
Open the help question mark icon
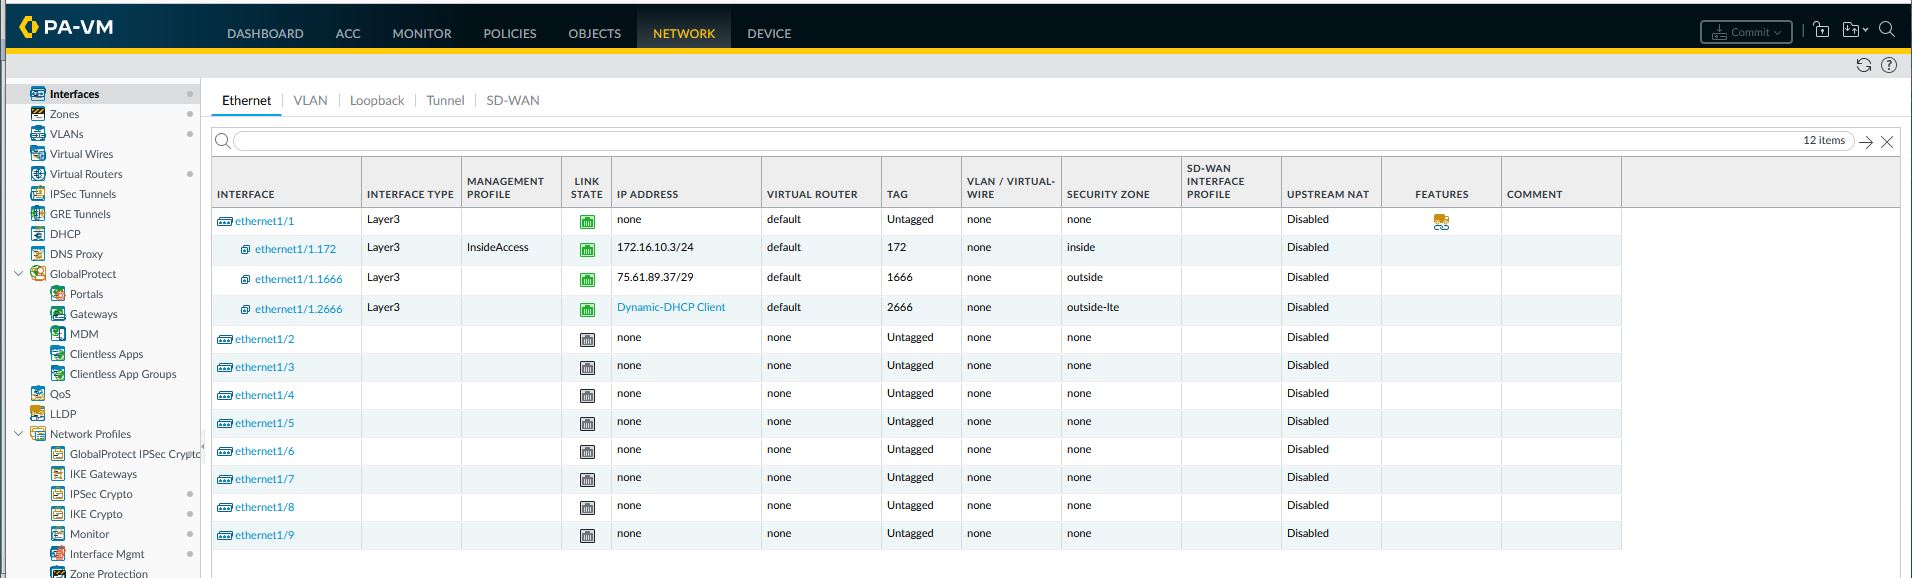(x=1889, y=65)
